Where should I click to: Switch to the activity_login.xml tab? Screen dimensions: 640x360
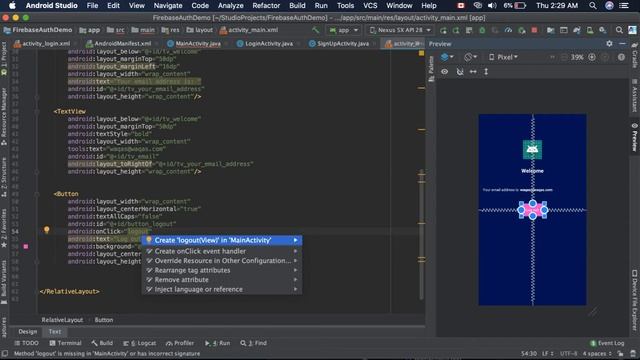coord(42,44)
